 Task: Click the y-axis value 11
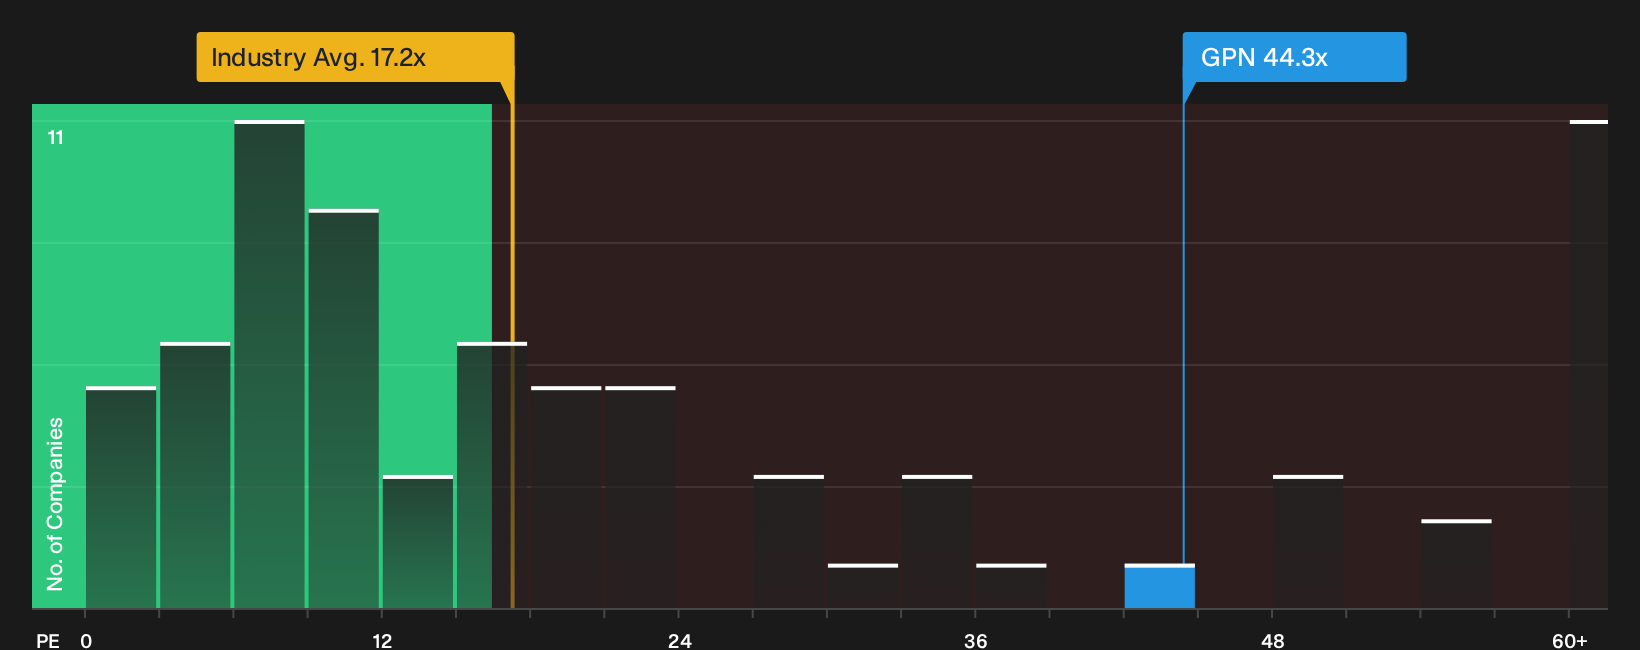(56, 137)
